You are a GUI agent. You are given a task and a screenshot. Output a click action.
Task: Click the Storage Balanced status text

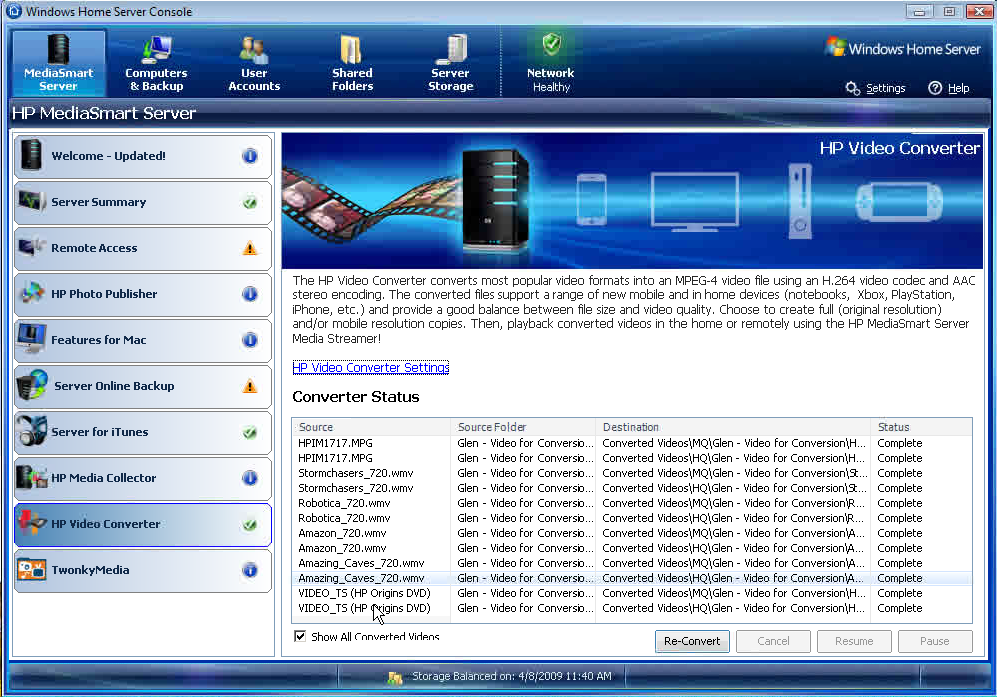pyautogui.click(x=512, y=676)
